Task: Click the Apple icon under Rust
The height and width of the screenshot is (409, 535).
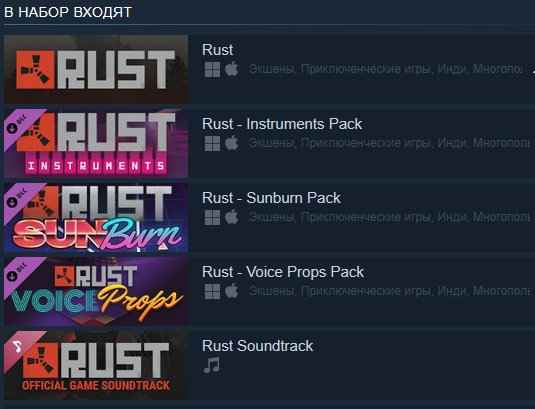Action: [x=232, y=69]
